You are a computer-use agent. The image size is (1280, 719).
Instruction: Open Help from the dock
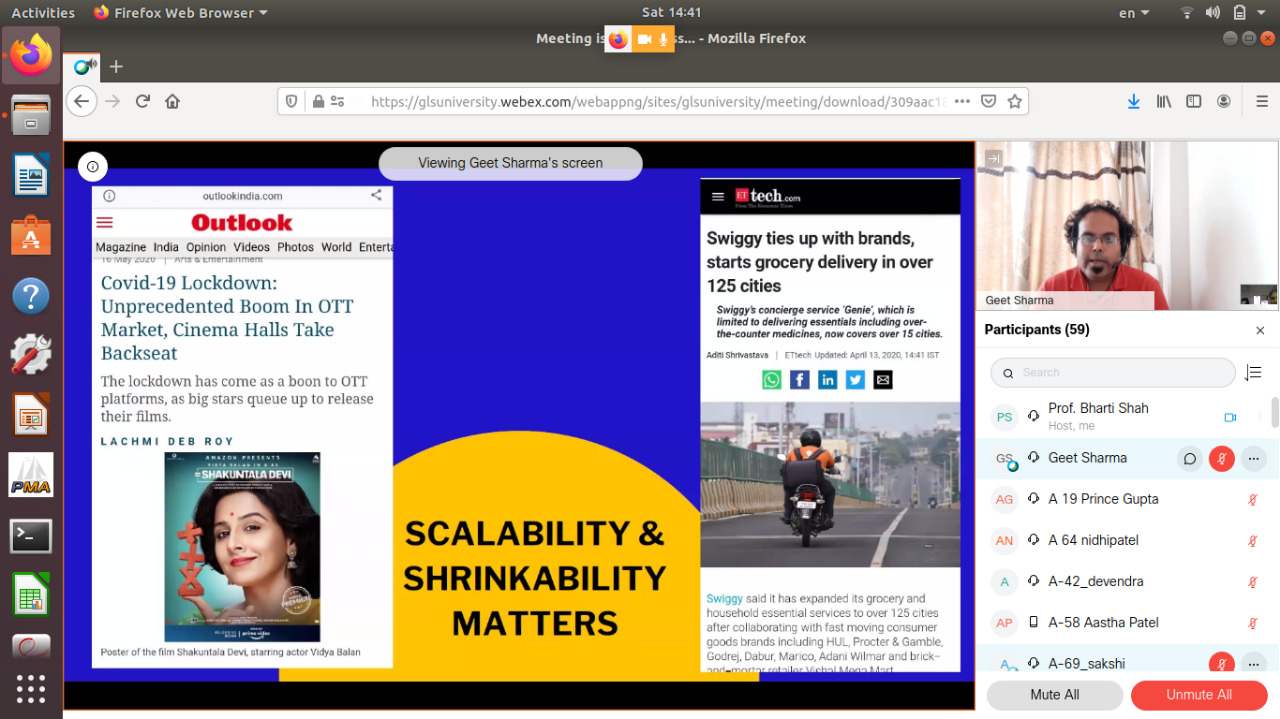pos(31,296)
